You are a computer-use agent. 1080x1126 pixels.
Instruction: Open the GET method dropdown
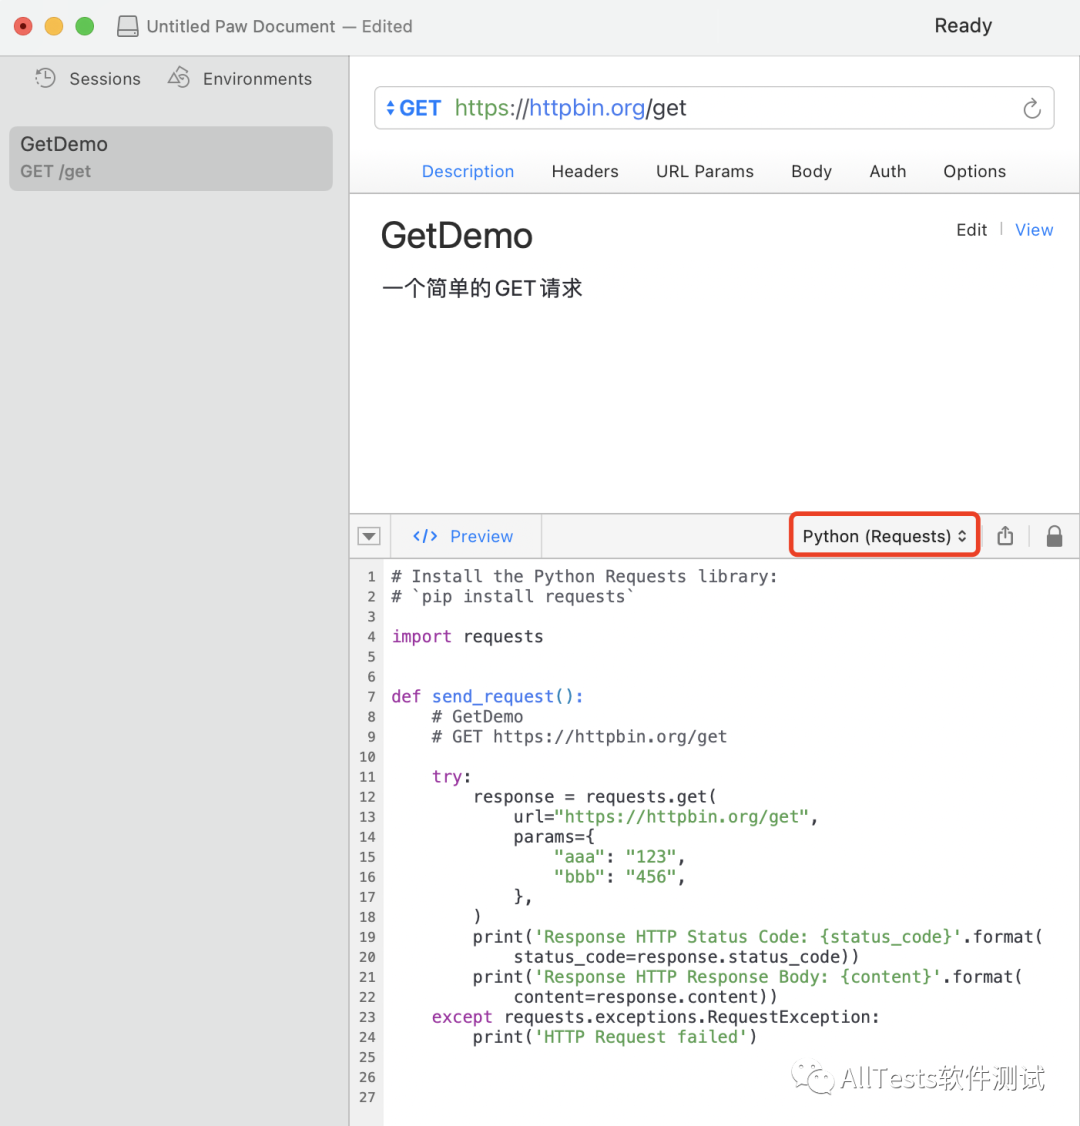(x=412, y=107)
